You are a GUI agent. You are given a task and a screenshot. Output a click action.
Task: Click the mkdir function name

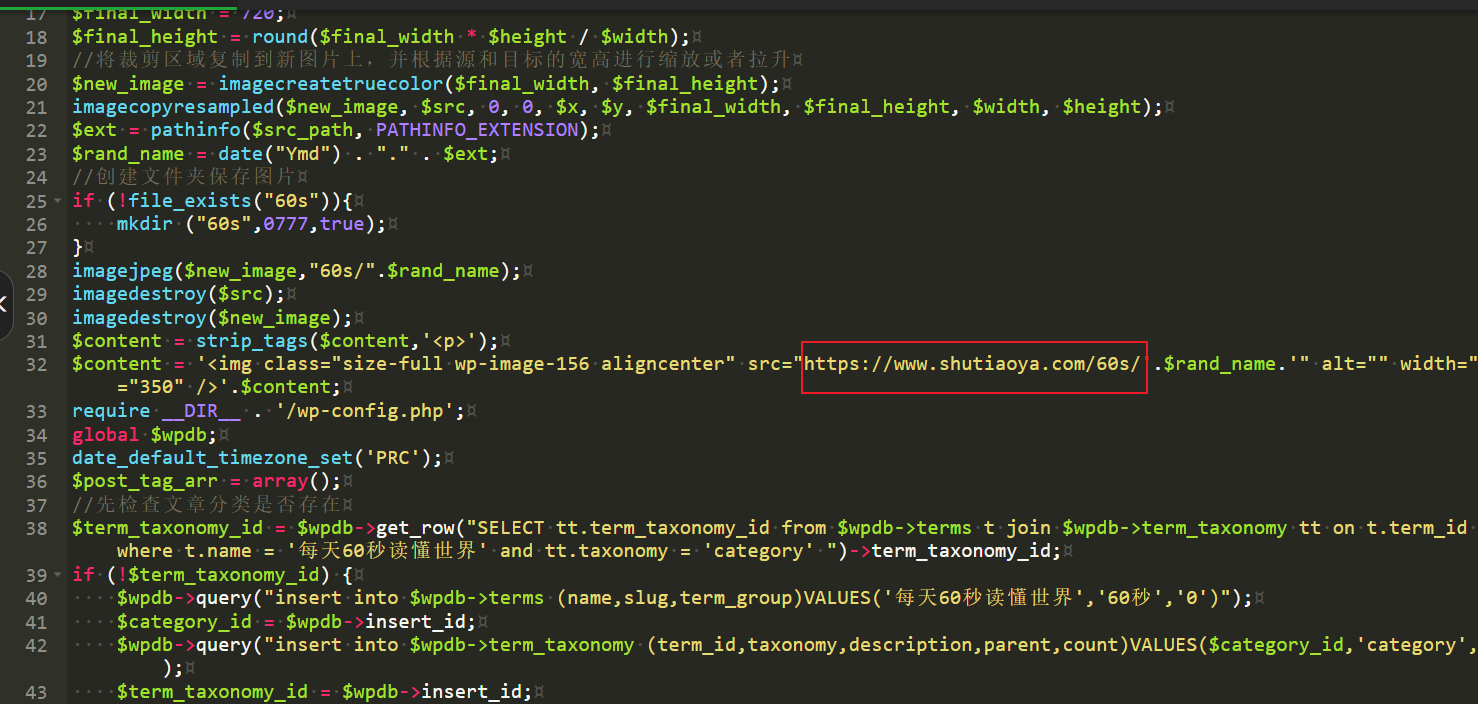click(x=144, y=224)
